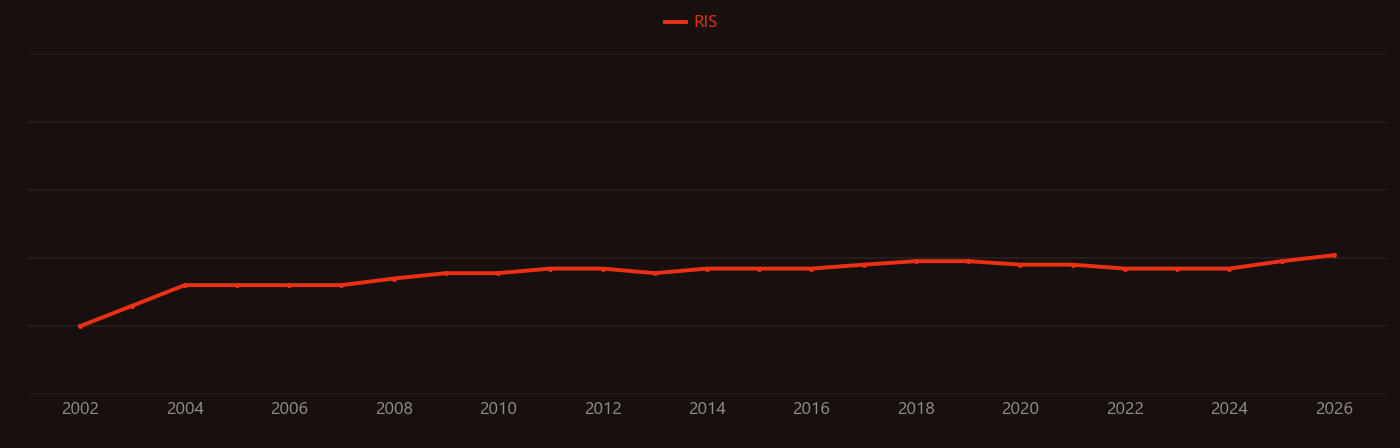Click the 2004 data point on the RIS line
This screenshot has height=448, width=1400.
click(185, 285)
